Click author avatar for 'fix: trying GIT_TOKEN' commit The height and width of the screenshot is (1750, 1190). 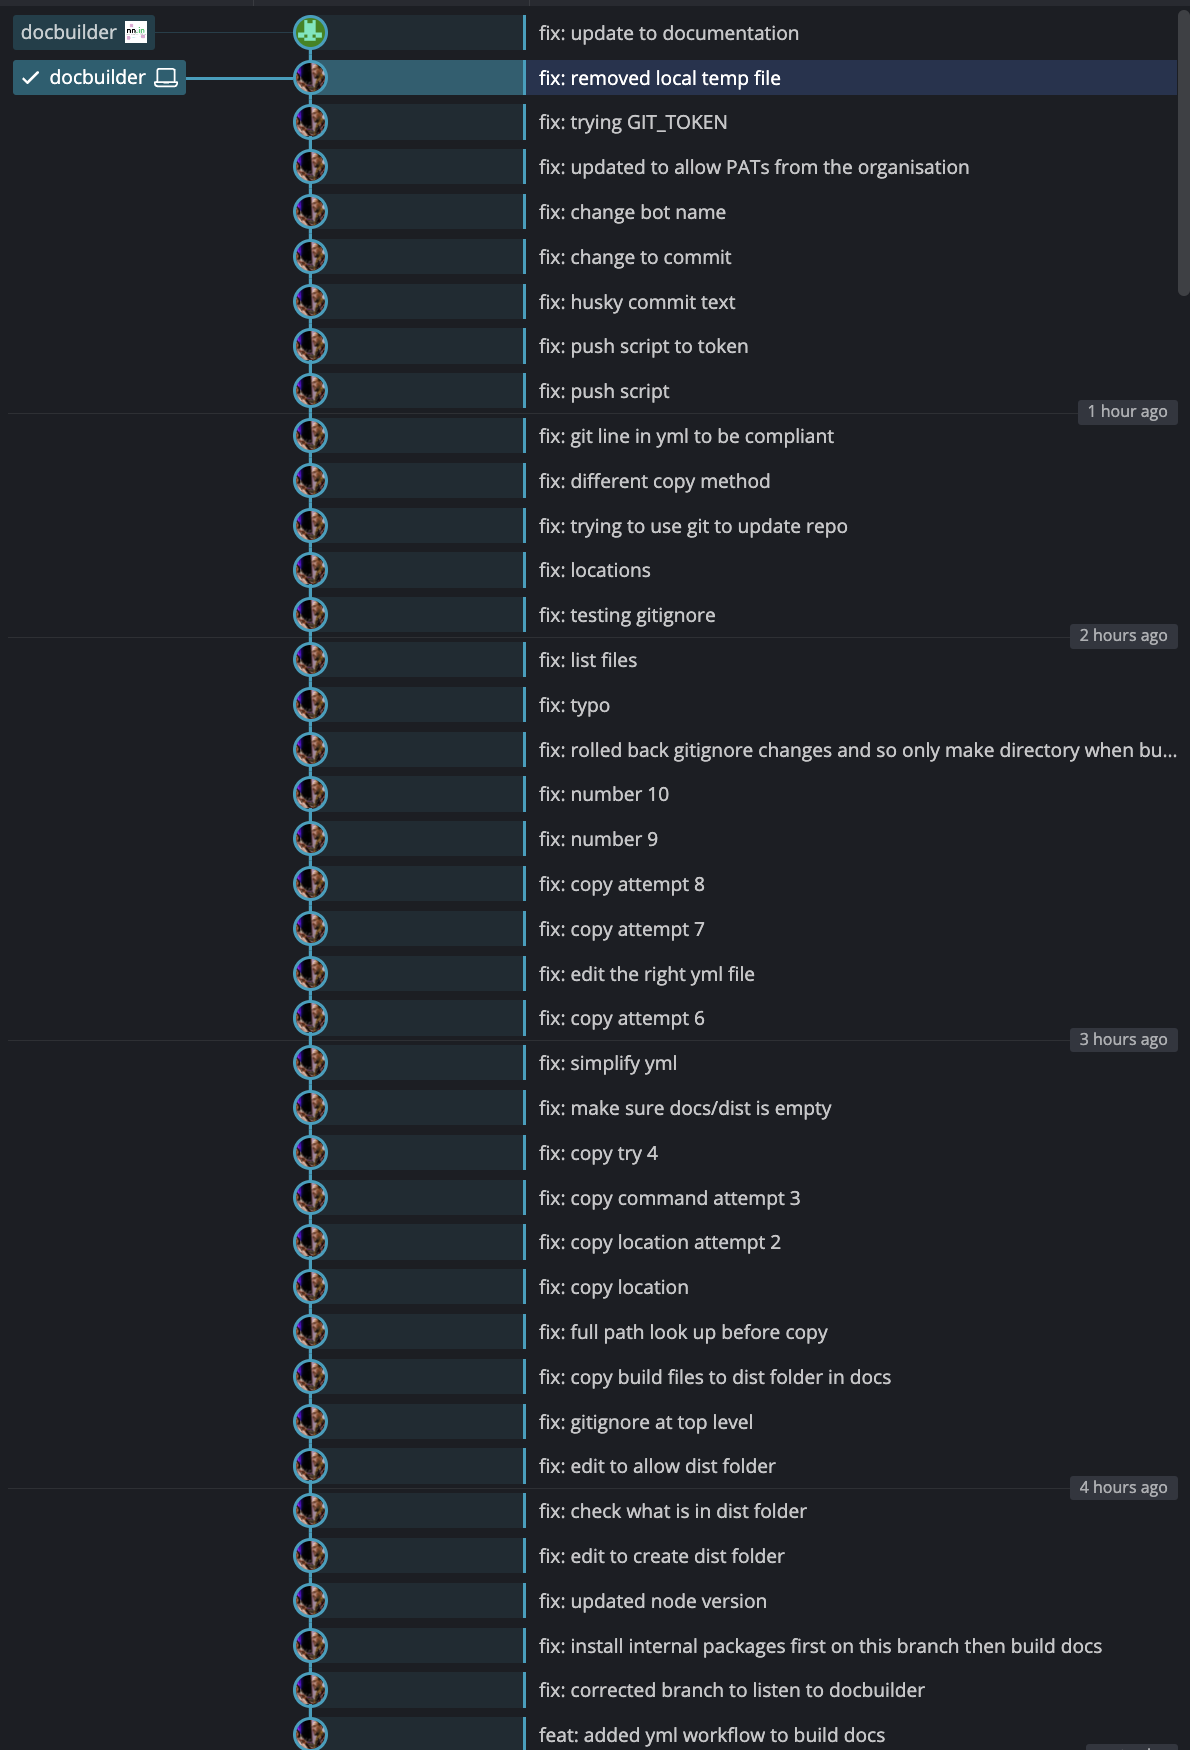(310, 122)
